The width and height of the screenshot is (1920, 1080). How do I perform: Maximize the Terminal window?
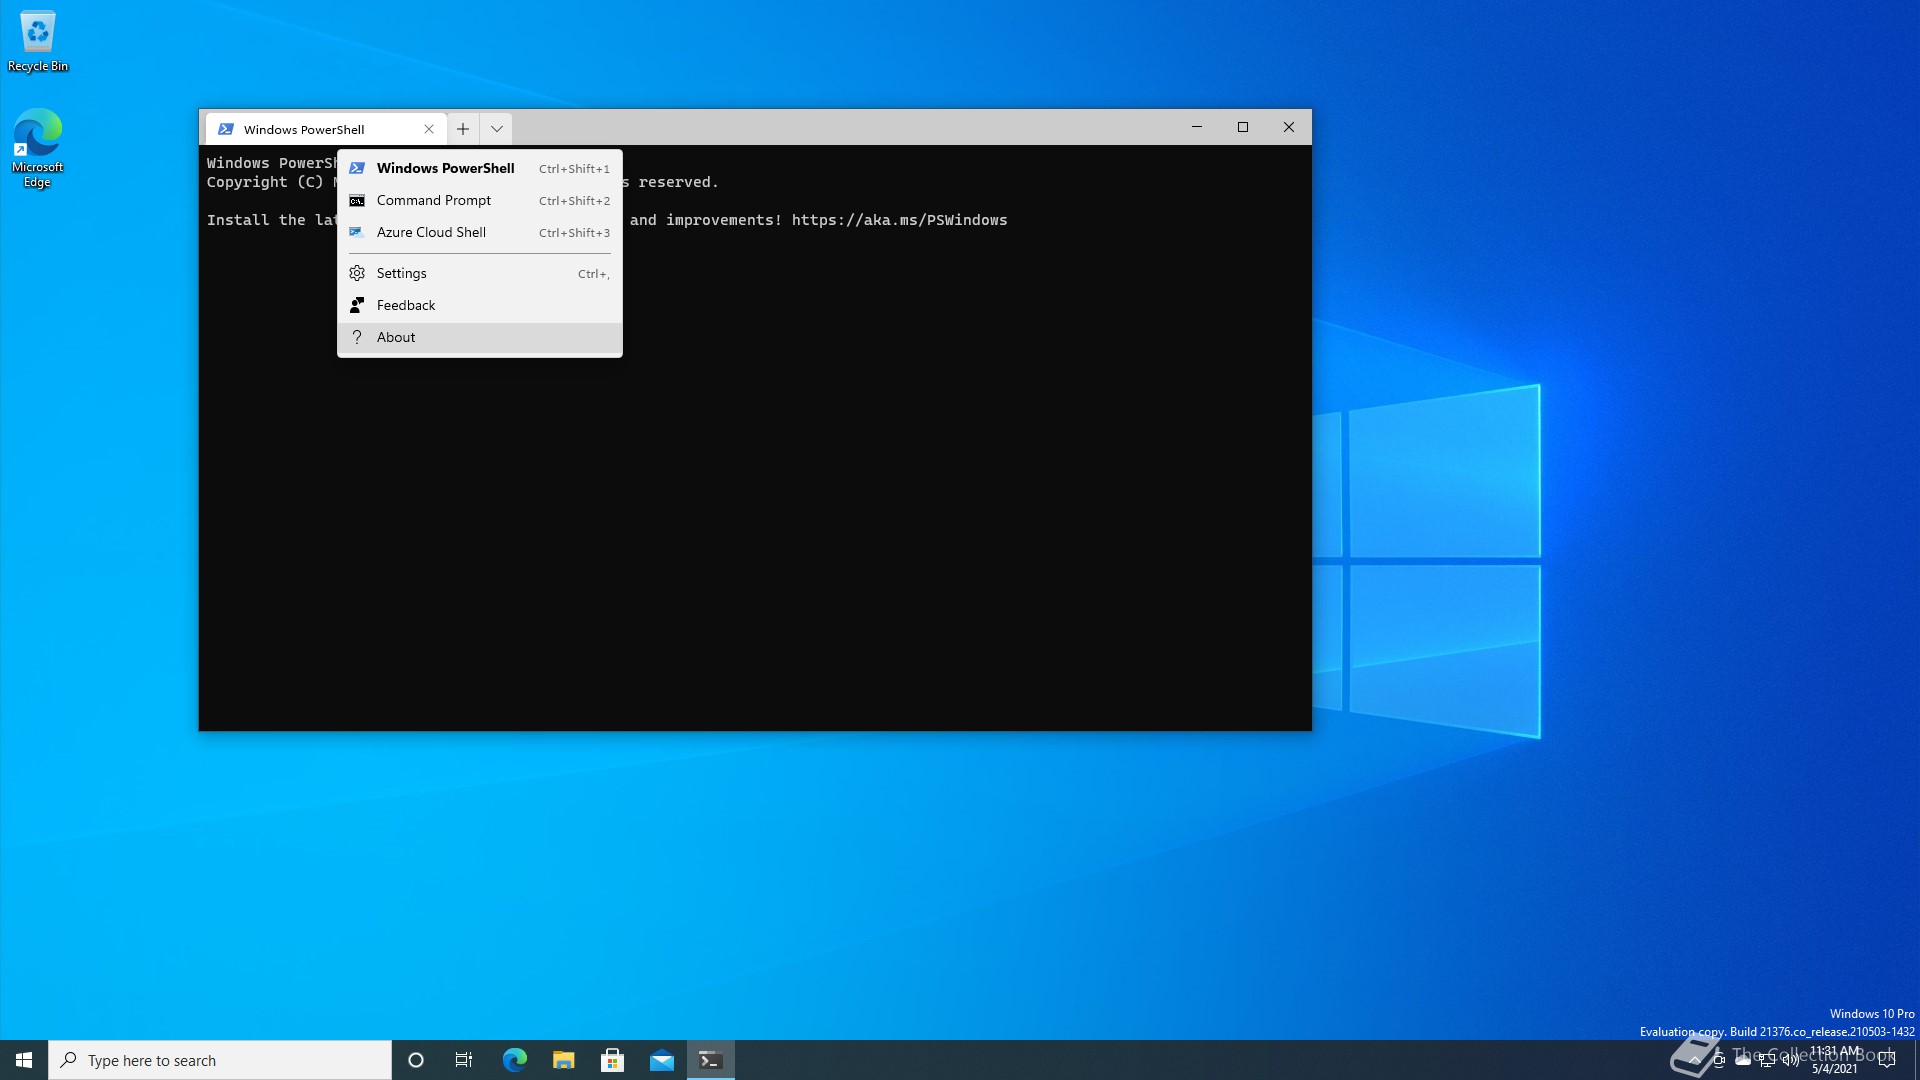pos(1243,127)
